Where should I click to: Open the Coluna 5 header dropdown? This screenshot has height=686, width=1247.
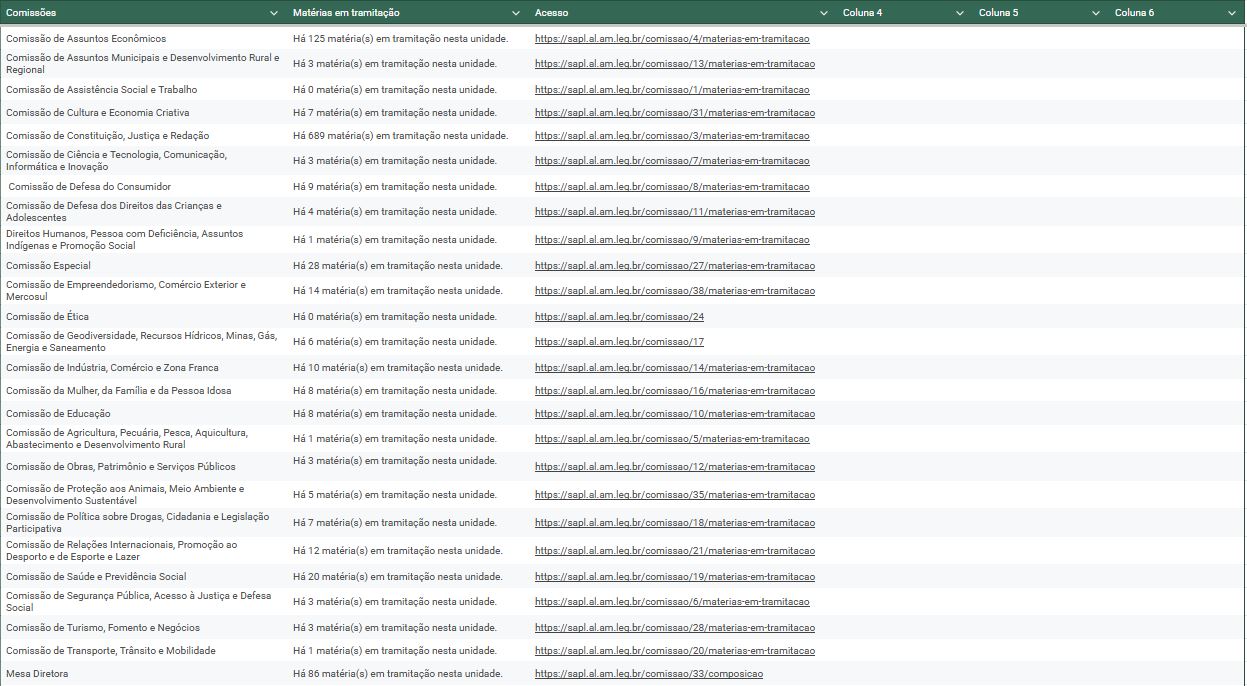1096,13
